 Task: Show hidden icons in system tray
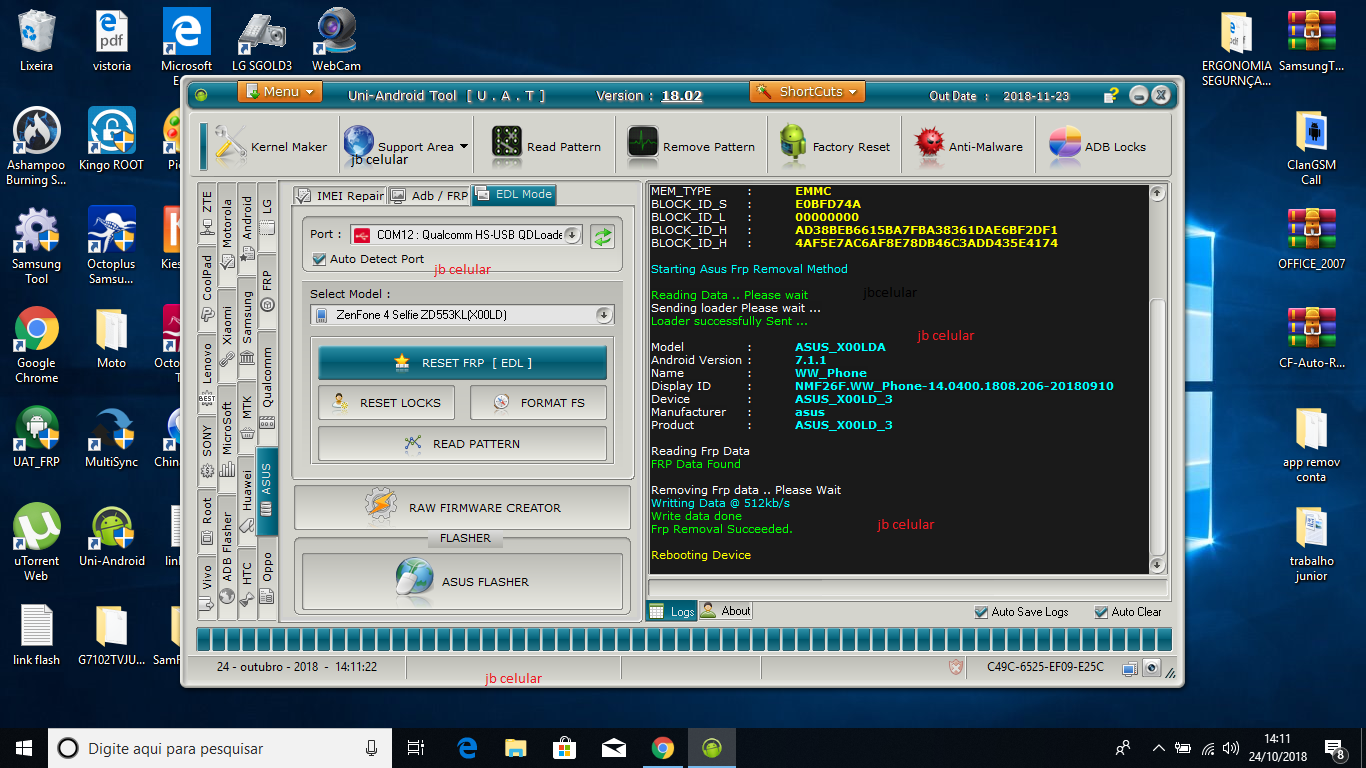click(1158, 748)
